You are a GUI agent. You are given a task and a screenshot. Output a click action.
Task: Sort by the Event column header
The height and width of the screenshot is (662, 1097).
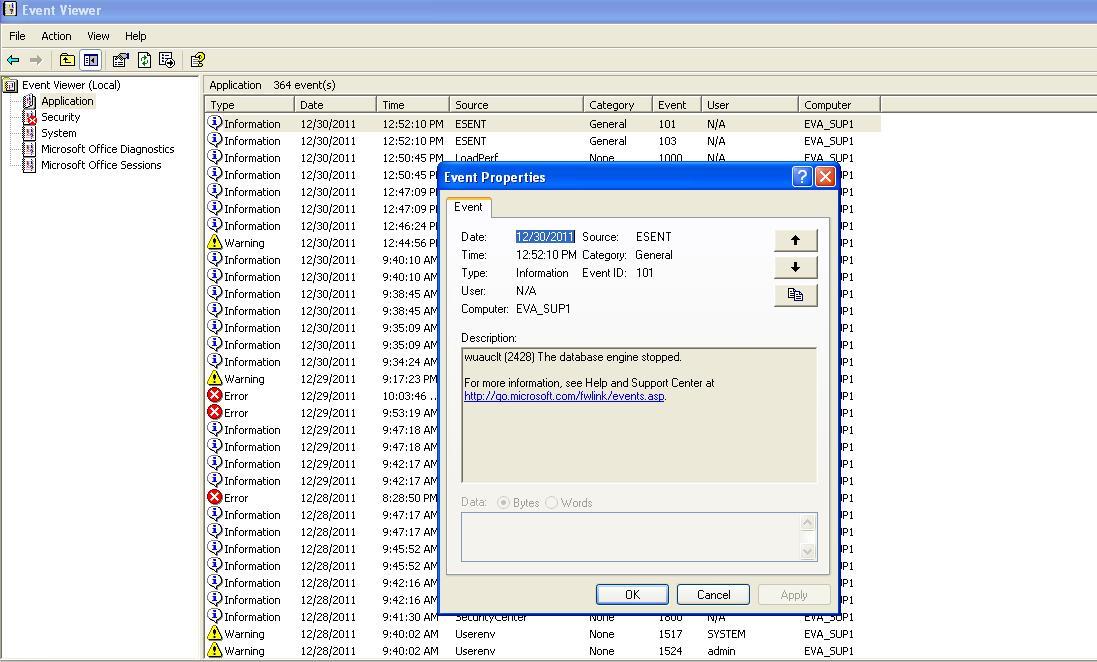(677, 105)
